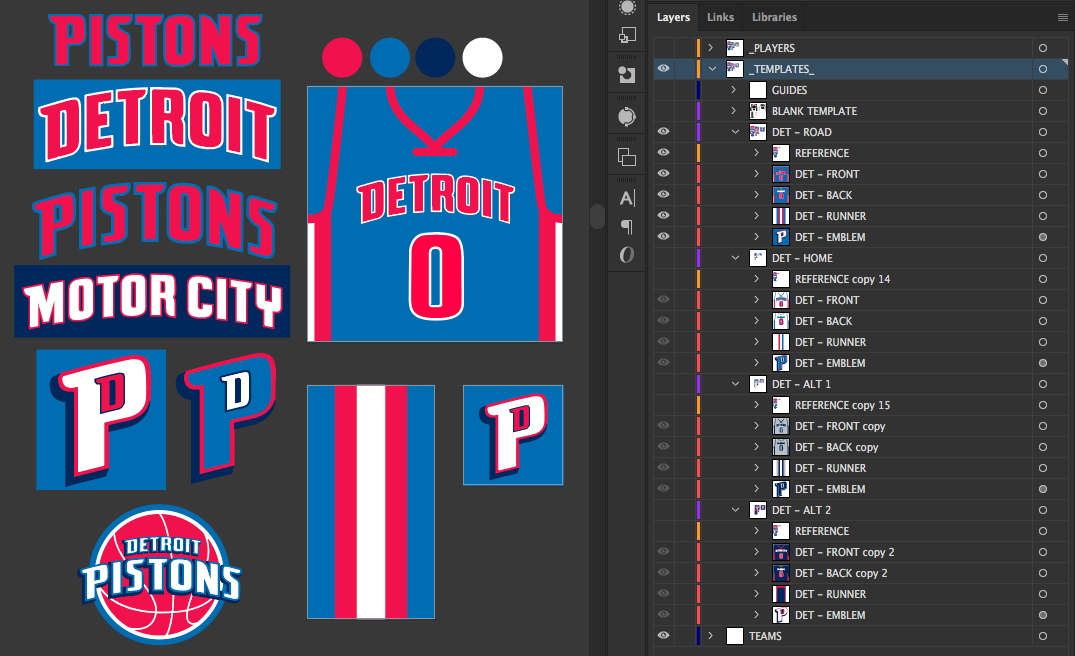Show the DET – HOME layer
The height and width of the screenshot is (656, 1075).
click(x=663, y=257)
